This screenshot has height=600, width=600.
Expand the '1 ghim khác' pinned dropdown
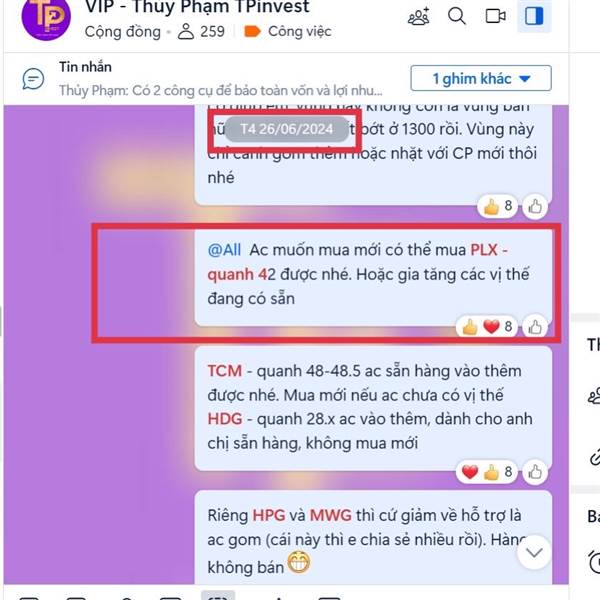click(481, 78)
